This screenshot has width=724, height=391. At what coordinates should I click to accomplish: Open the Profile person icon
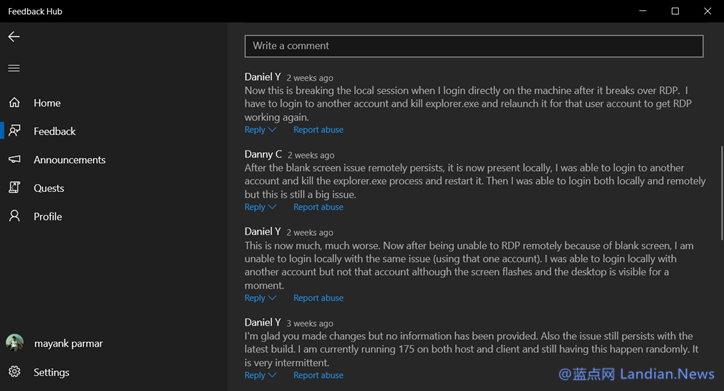[15, 216]
